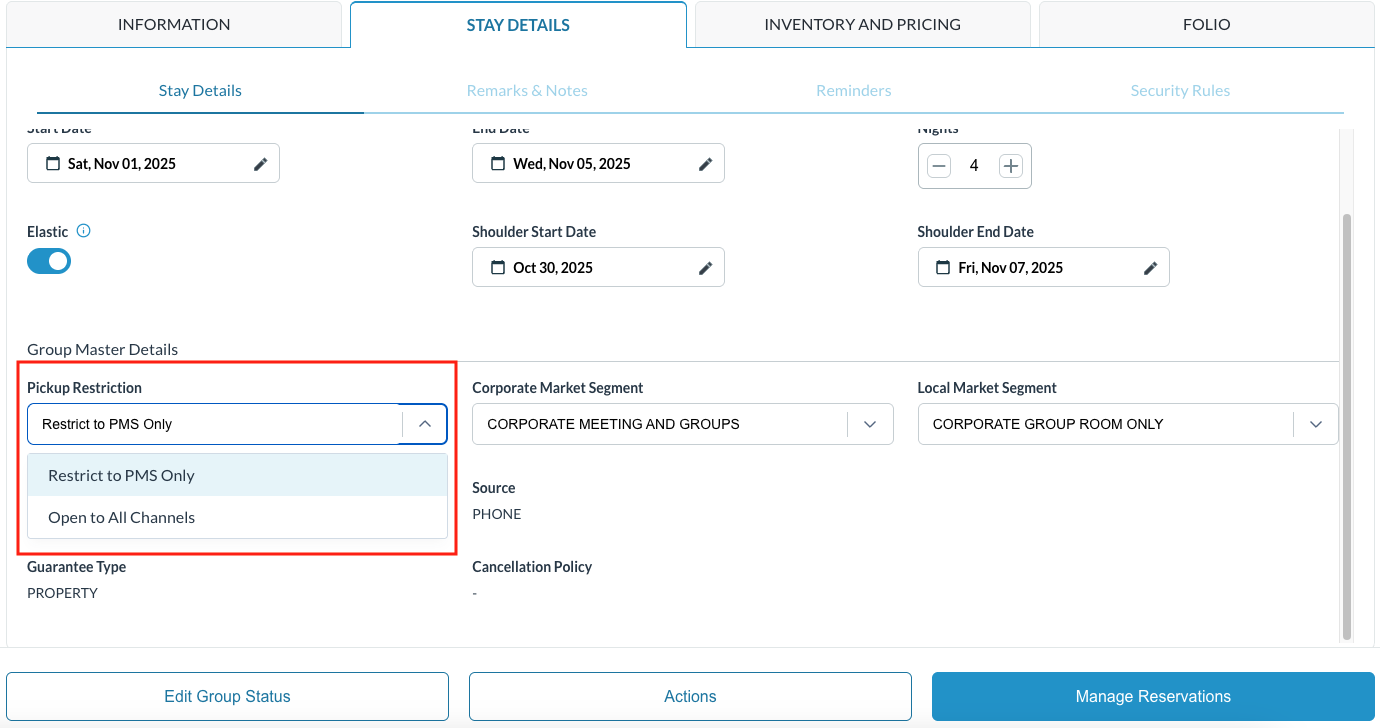The image size is (1380, 728).
Task: Open the Local Market Segment dropdown
Action: (x=1315, y=424)
